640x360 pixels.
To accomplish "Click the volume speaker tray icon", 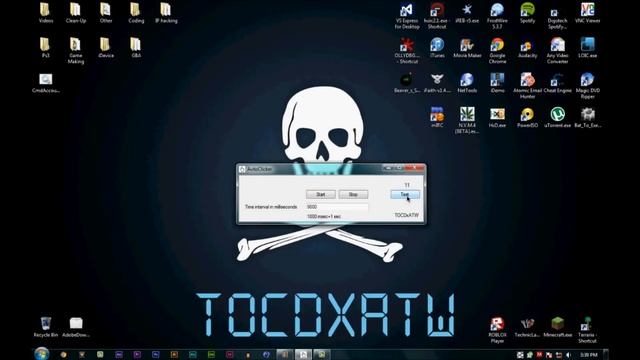I will tap(569, 355).
